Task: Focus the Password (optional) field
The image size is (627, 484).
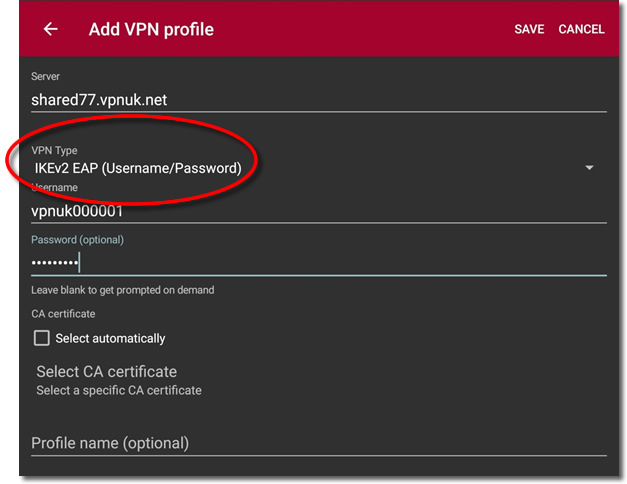Action: coord(319,263)
